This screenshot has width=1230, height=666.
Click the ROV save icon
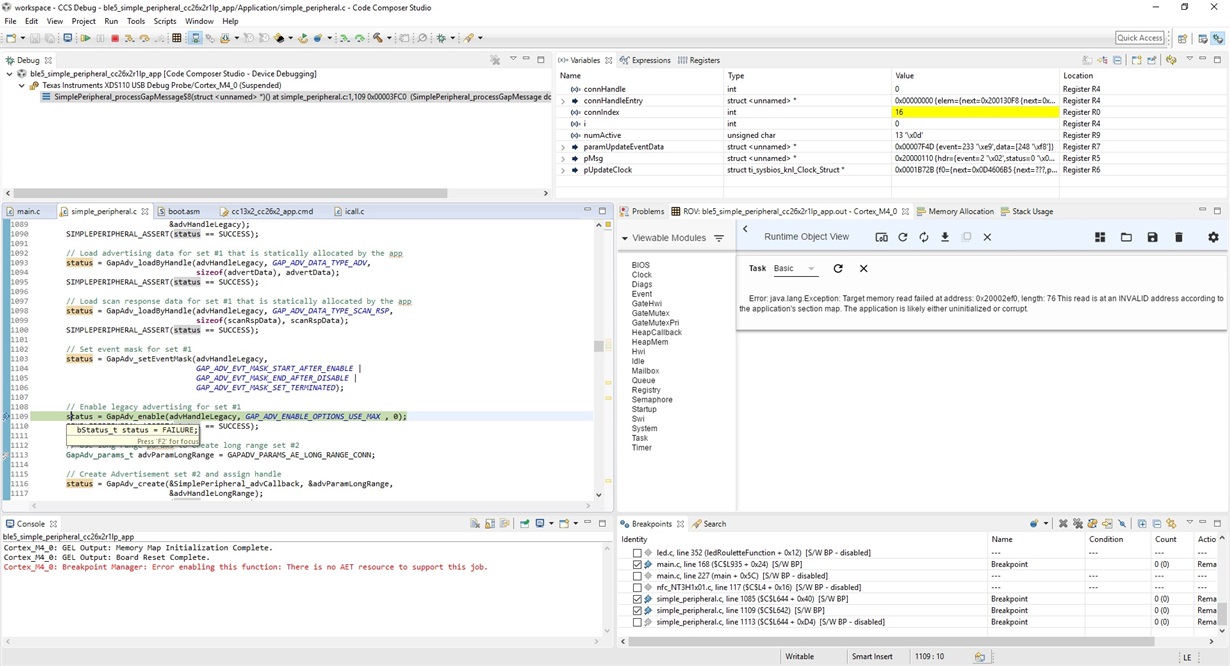[x=1152, y=237]
